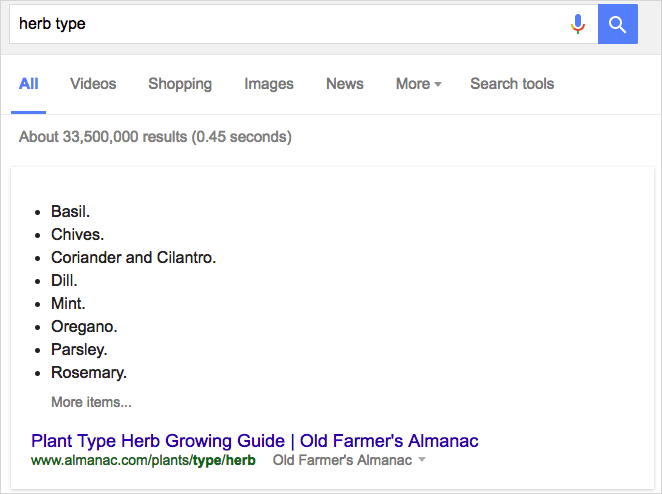The height and width of the screenshot is (494, 662).
Task: Go to the Images tab
Action: click(269, 84)
